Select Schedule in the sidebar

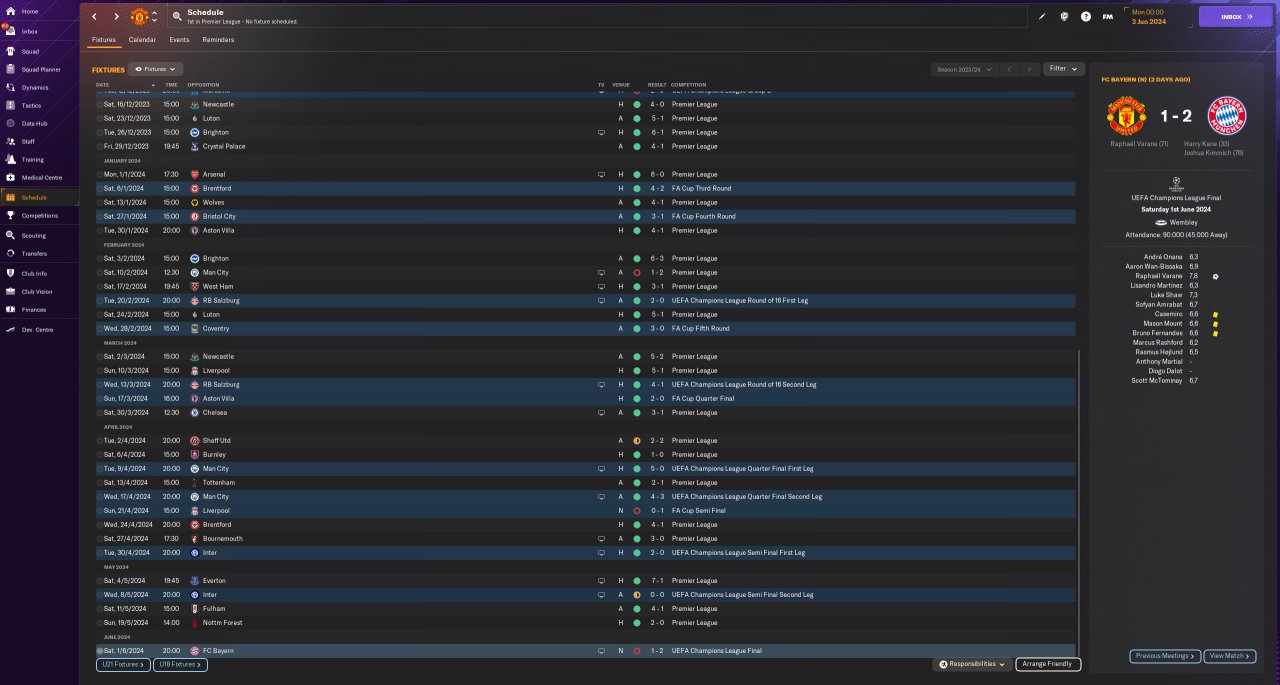40,197
